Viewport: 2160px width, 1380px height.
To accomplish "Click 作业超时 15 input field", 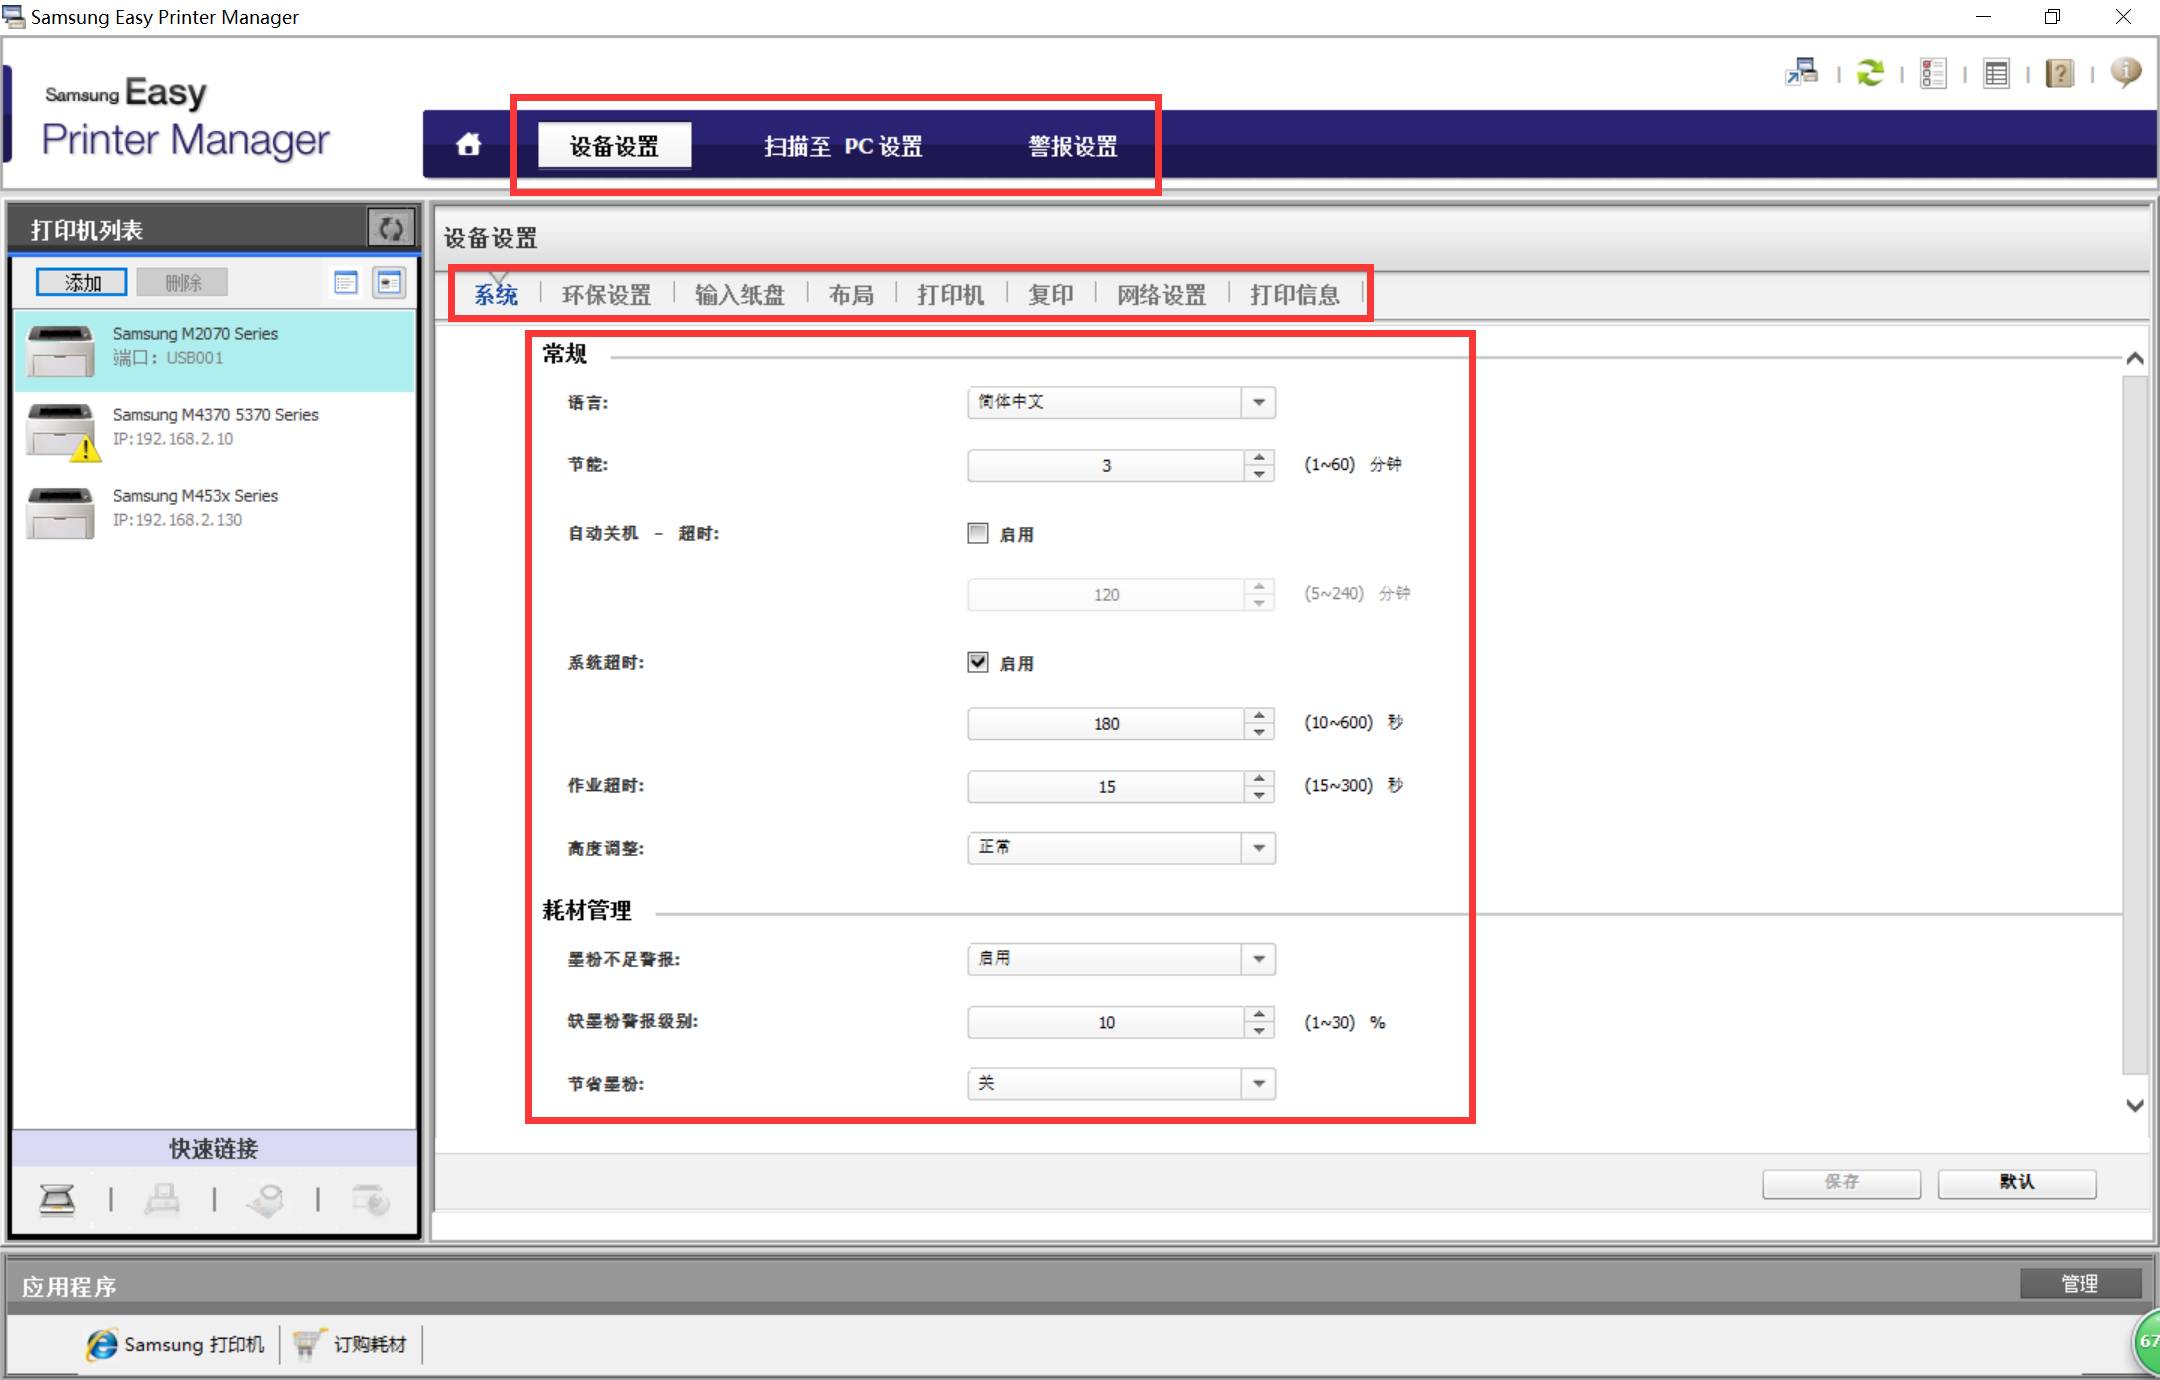I will [x=1106, y=786].
